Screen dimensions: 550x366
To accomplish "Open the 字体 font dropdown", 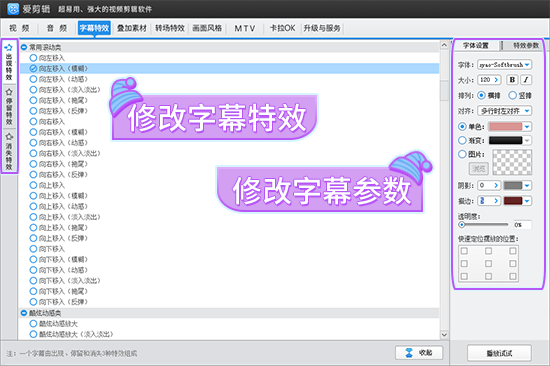I will pos(505,65).
